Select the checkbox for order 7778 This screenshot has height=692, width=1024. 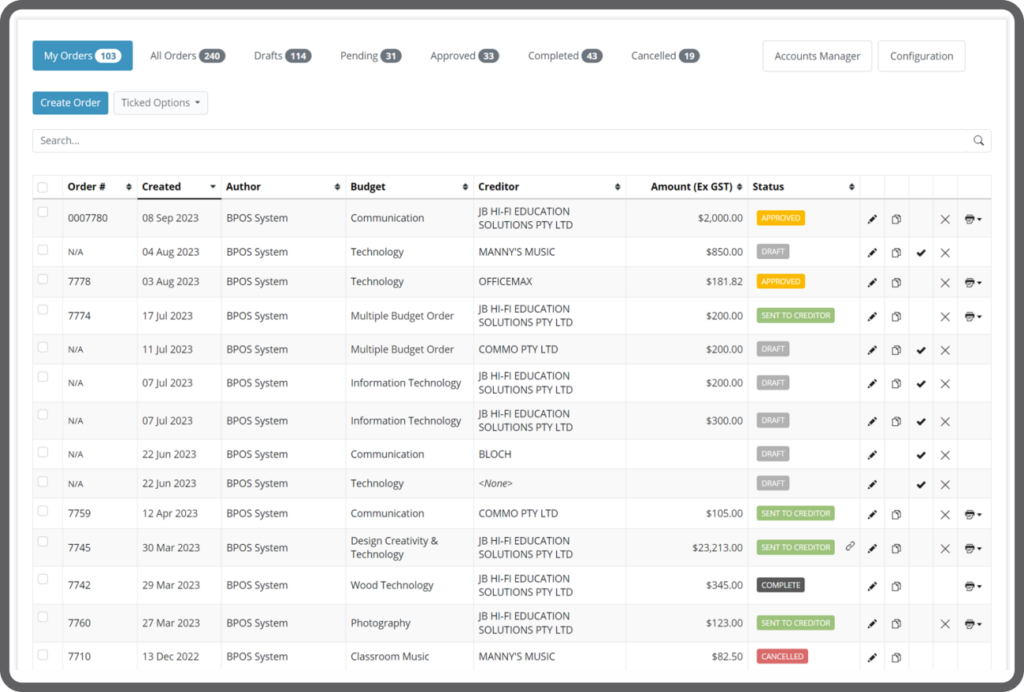pos(42,279)
